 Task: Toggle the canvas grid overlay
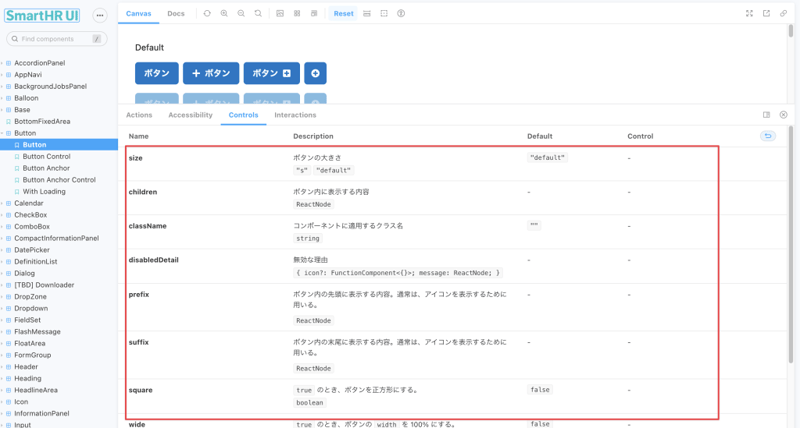pos(297,14)
